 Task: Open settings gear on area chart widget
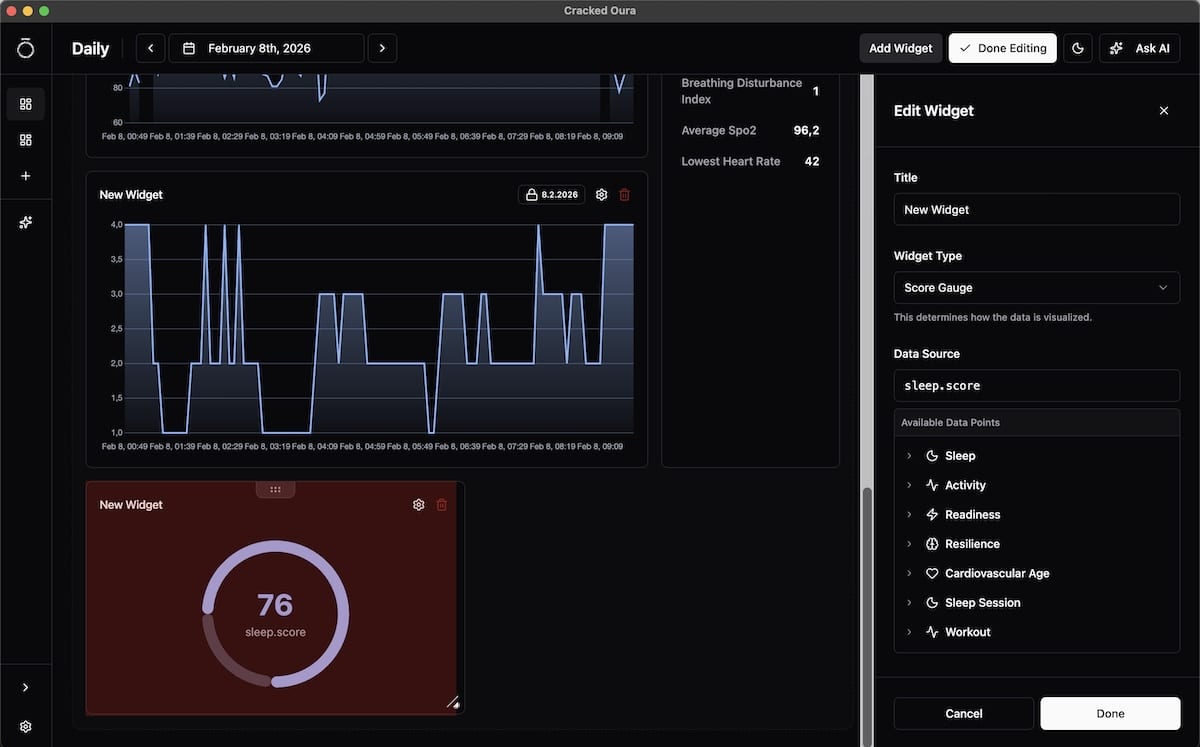[x=601, y=195]
